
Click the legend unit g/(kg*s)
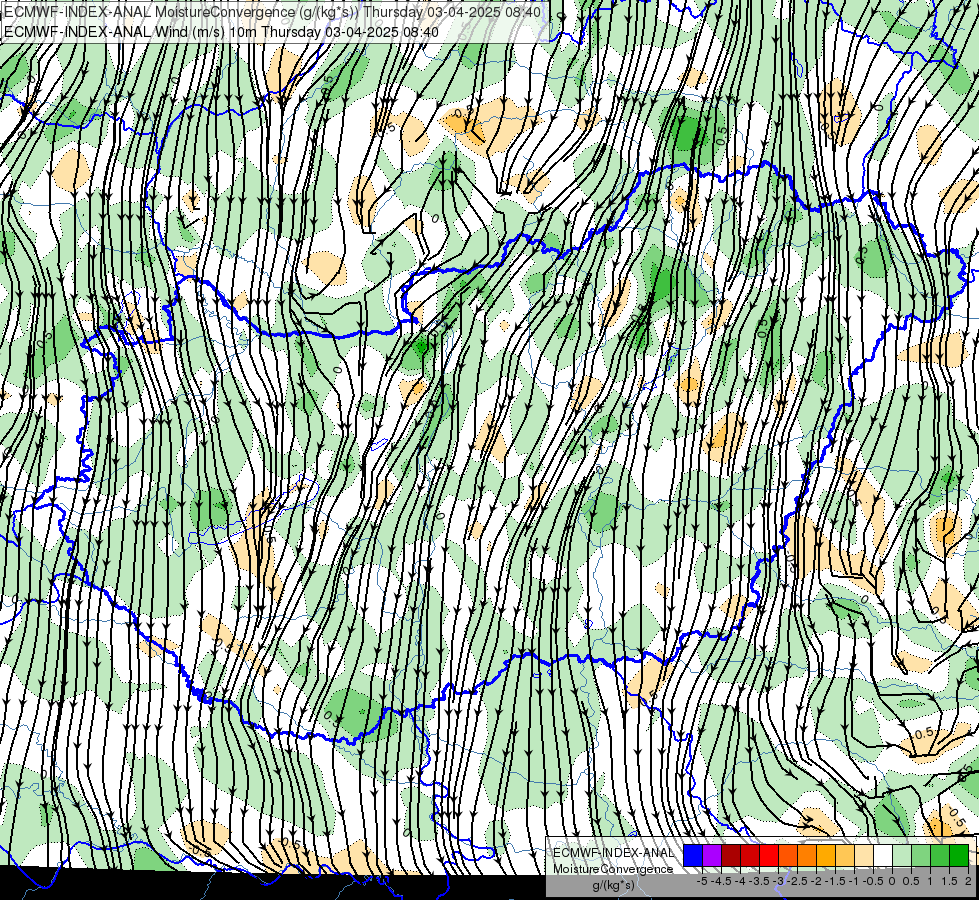[613, 886]
